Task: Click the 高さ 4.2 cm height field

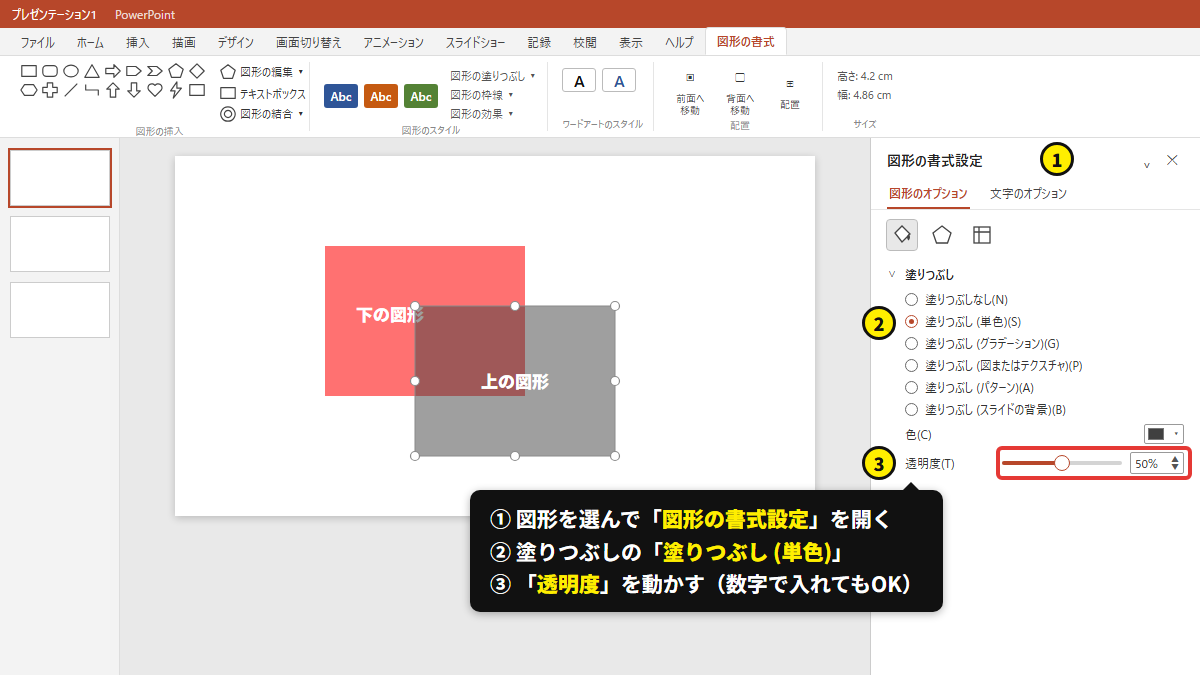Action: (865, 76)
